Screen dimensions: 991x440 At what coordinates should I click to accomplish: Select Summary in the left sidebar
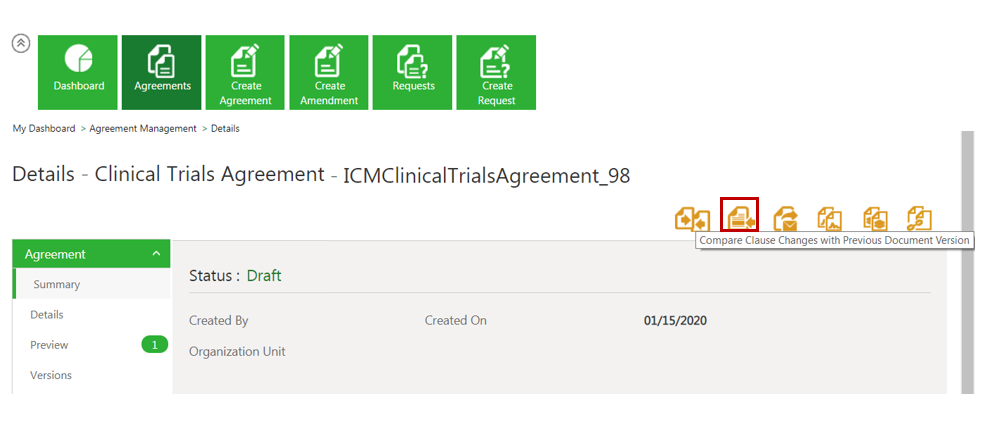[56, 285]
